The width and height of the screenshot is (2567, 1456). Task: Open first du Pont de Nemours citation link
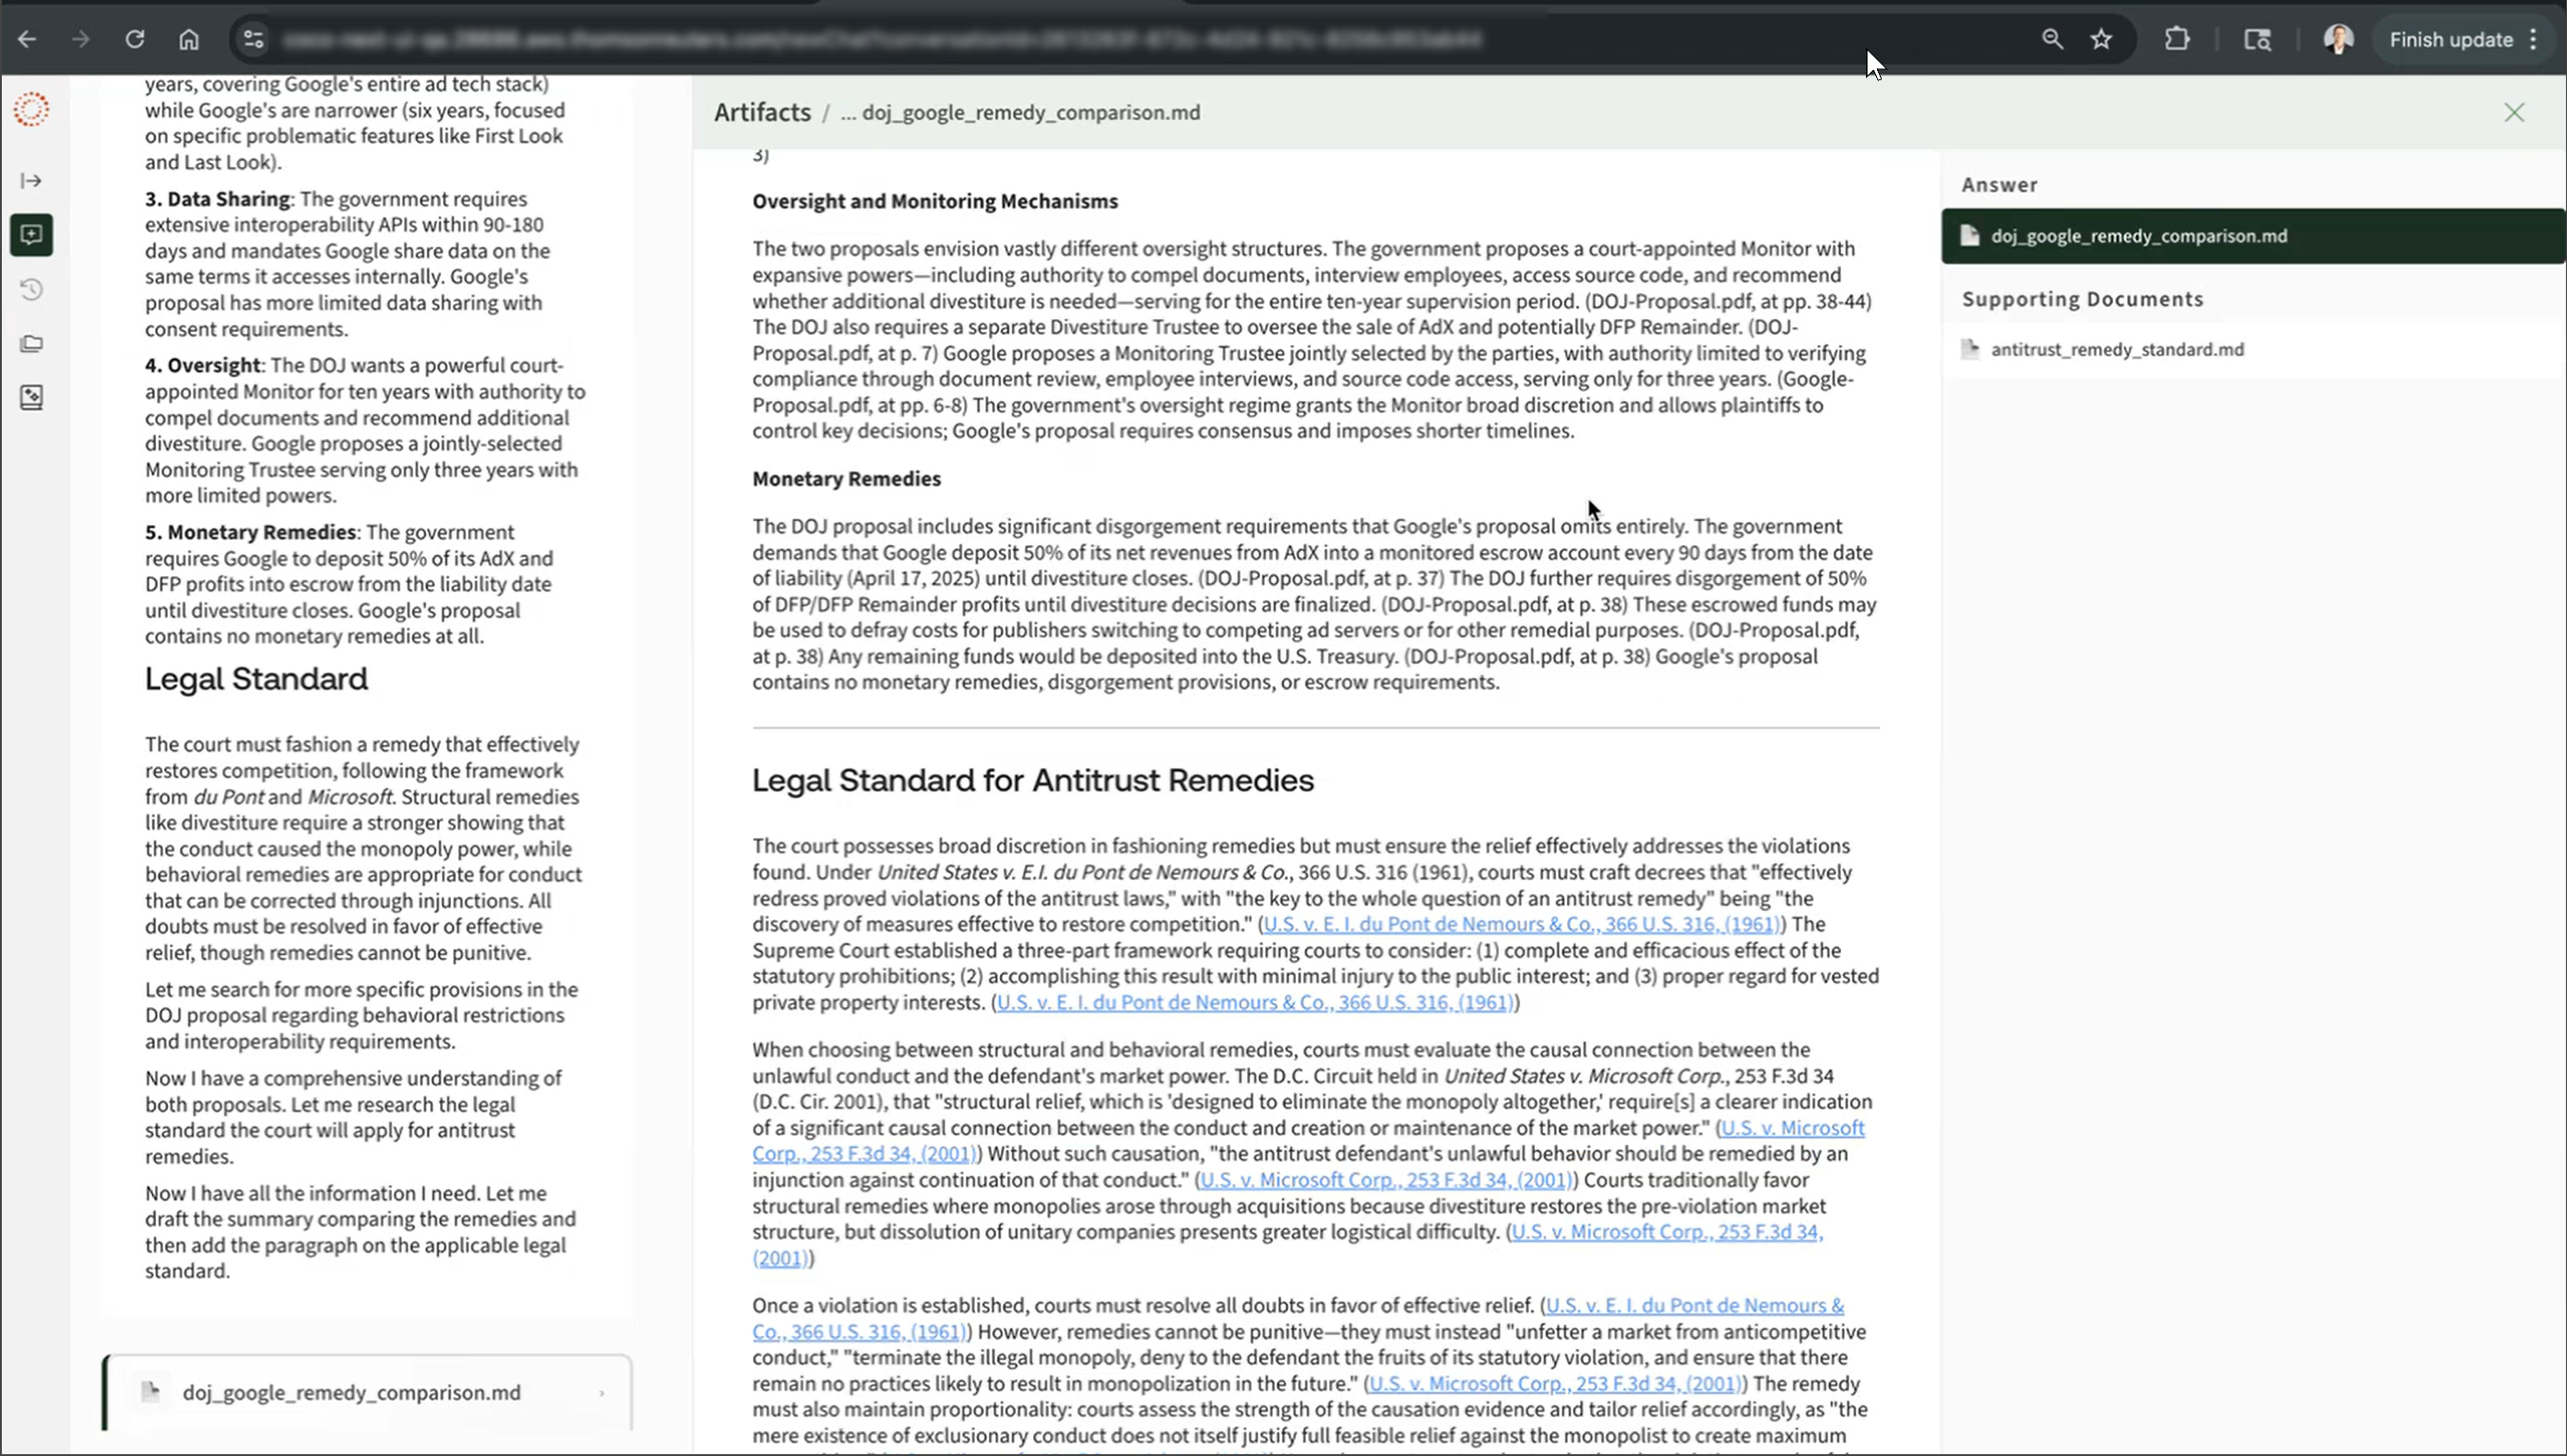pyautogui.click(x=1520, y=924)
